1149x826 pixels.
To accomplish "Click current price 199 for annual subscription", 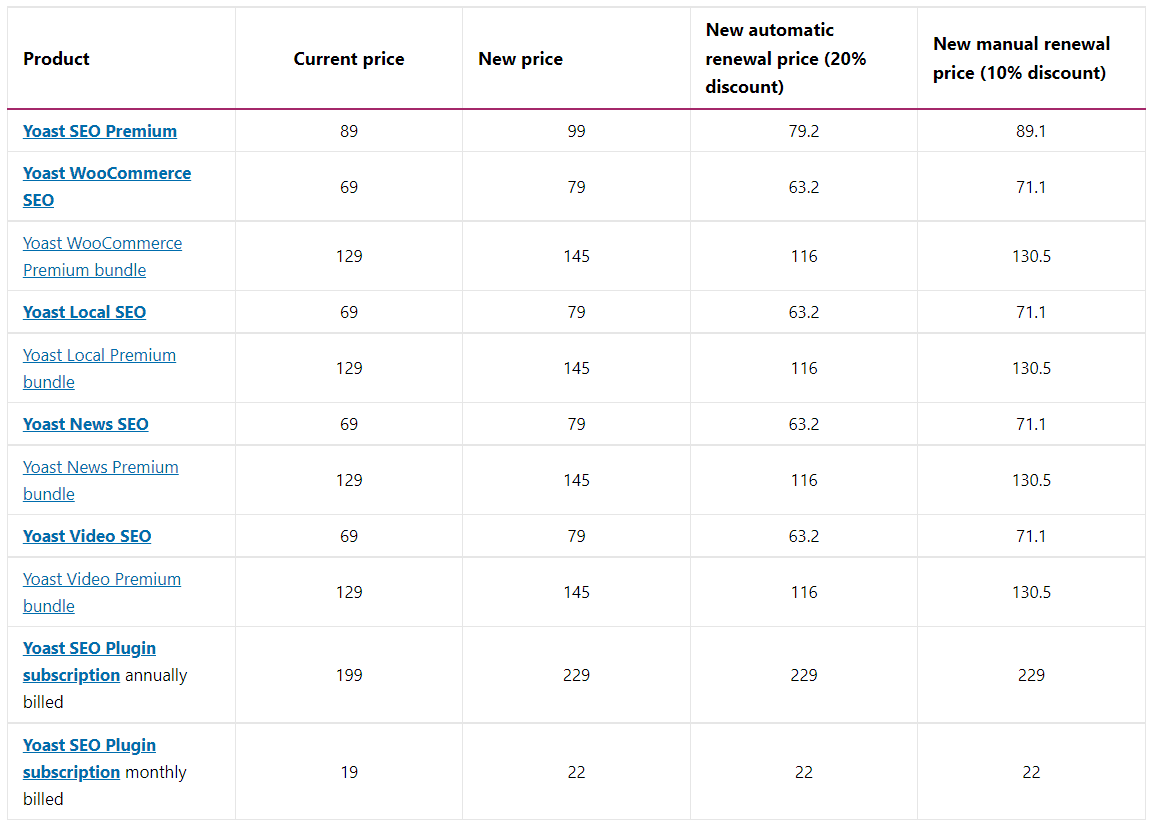I will click(x=349, y=675).
